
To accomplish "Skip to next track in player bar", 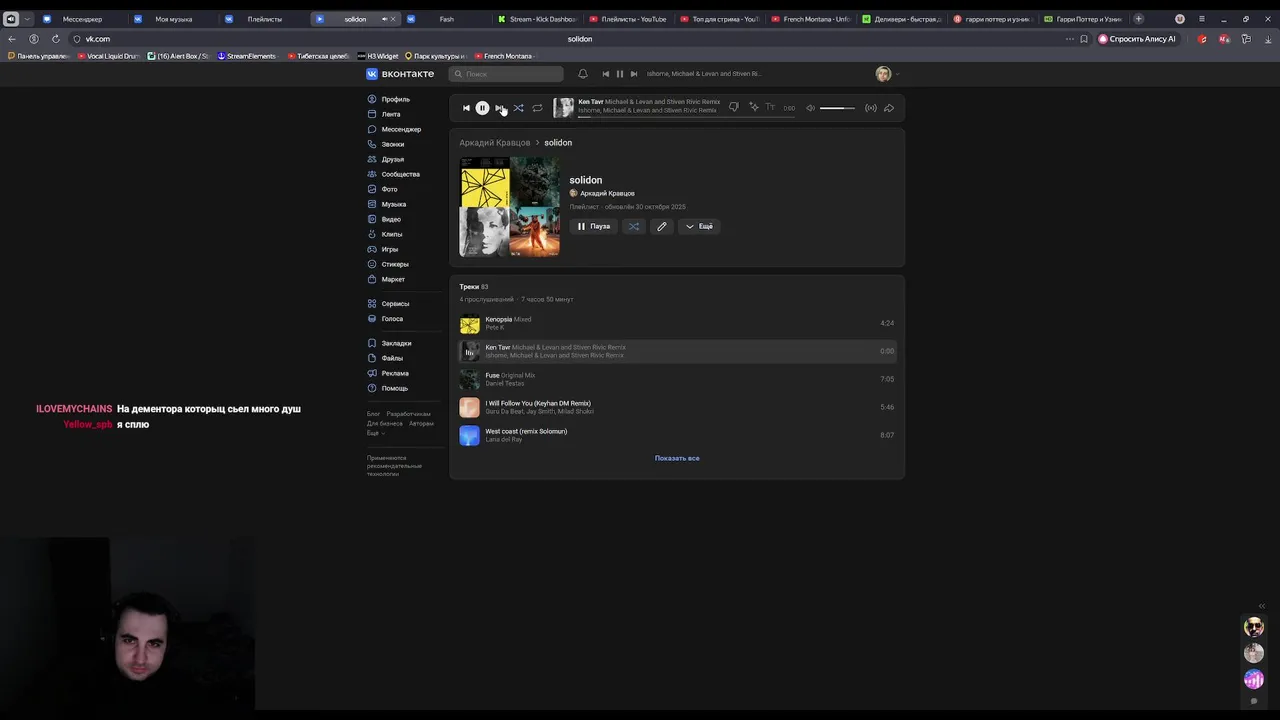I will 499,108.
